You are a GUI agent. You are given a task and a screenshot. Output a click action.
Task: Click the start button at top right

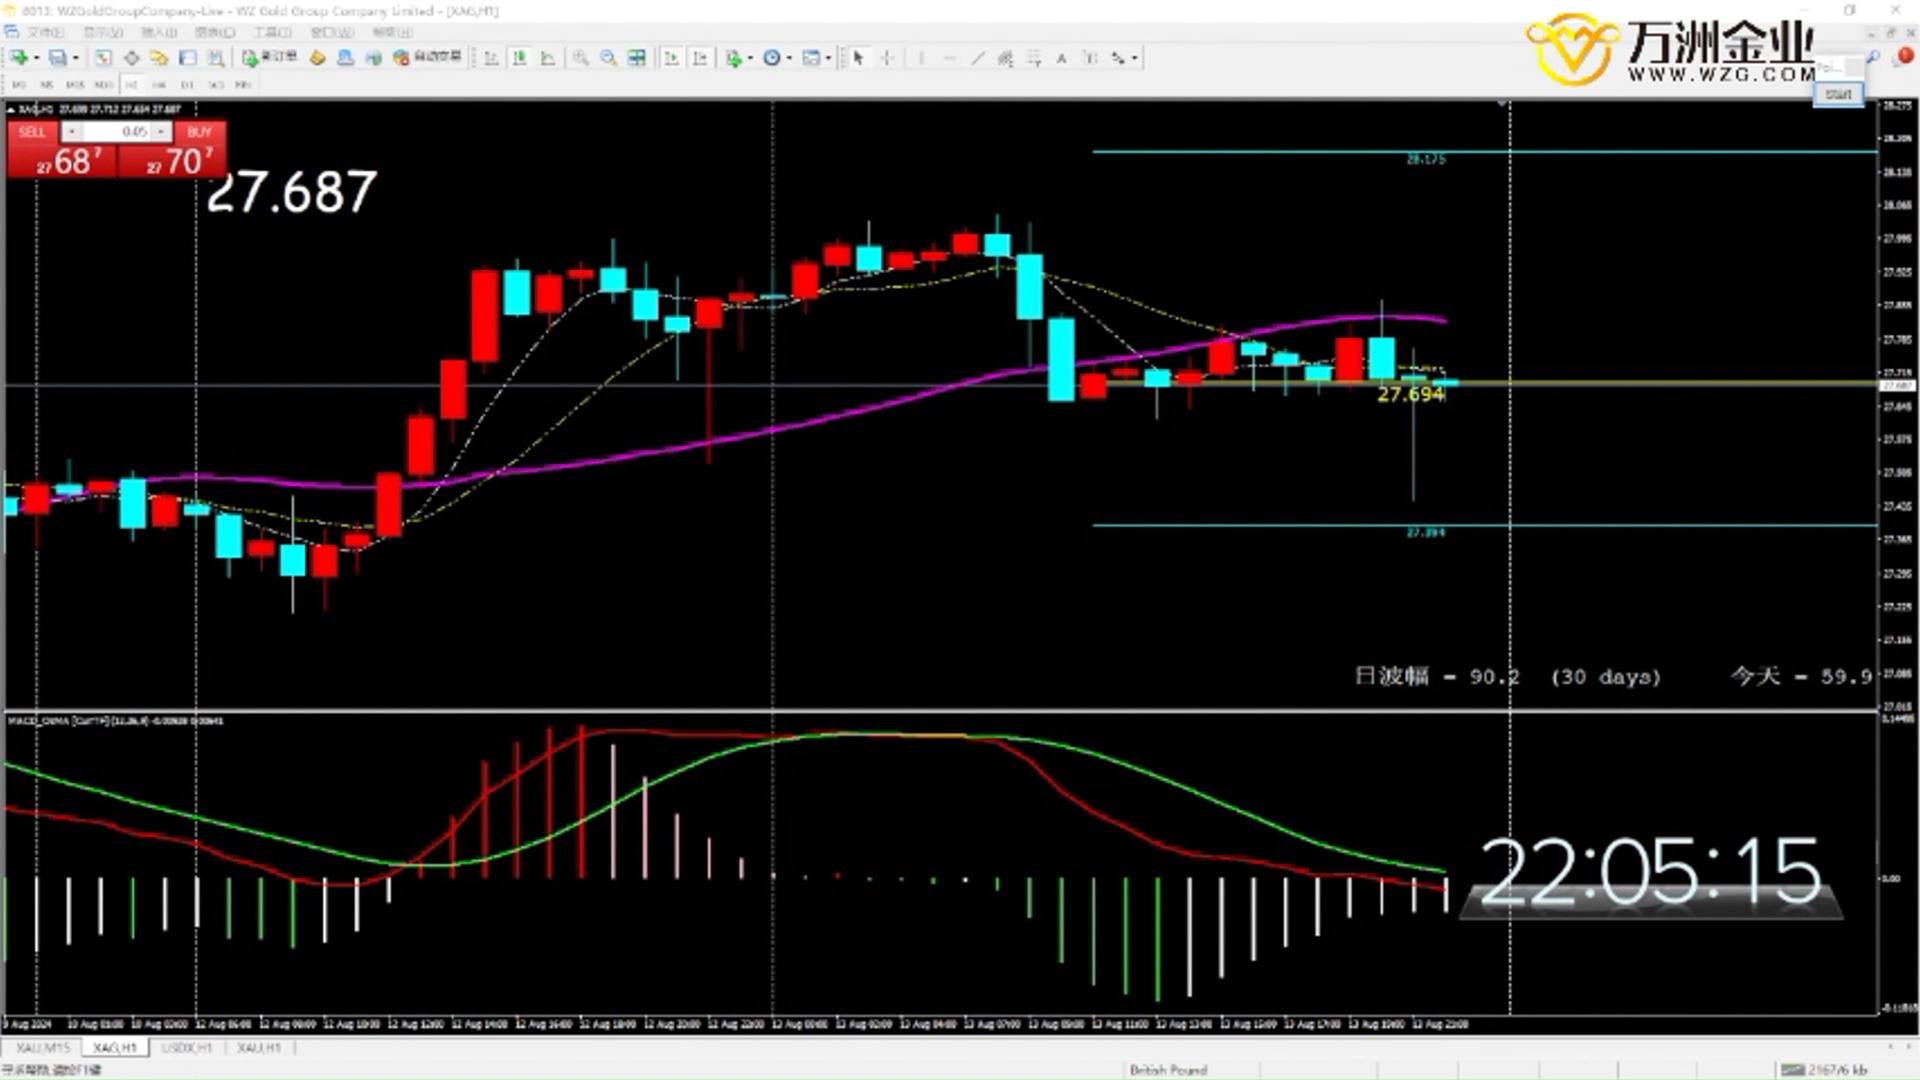pyautogui.click(x=1838, y=94)
